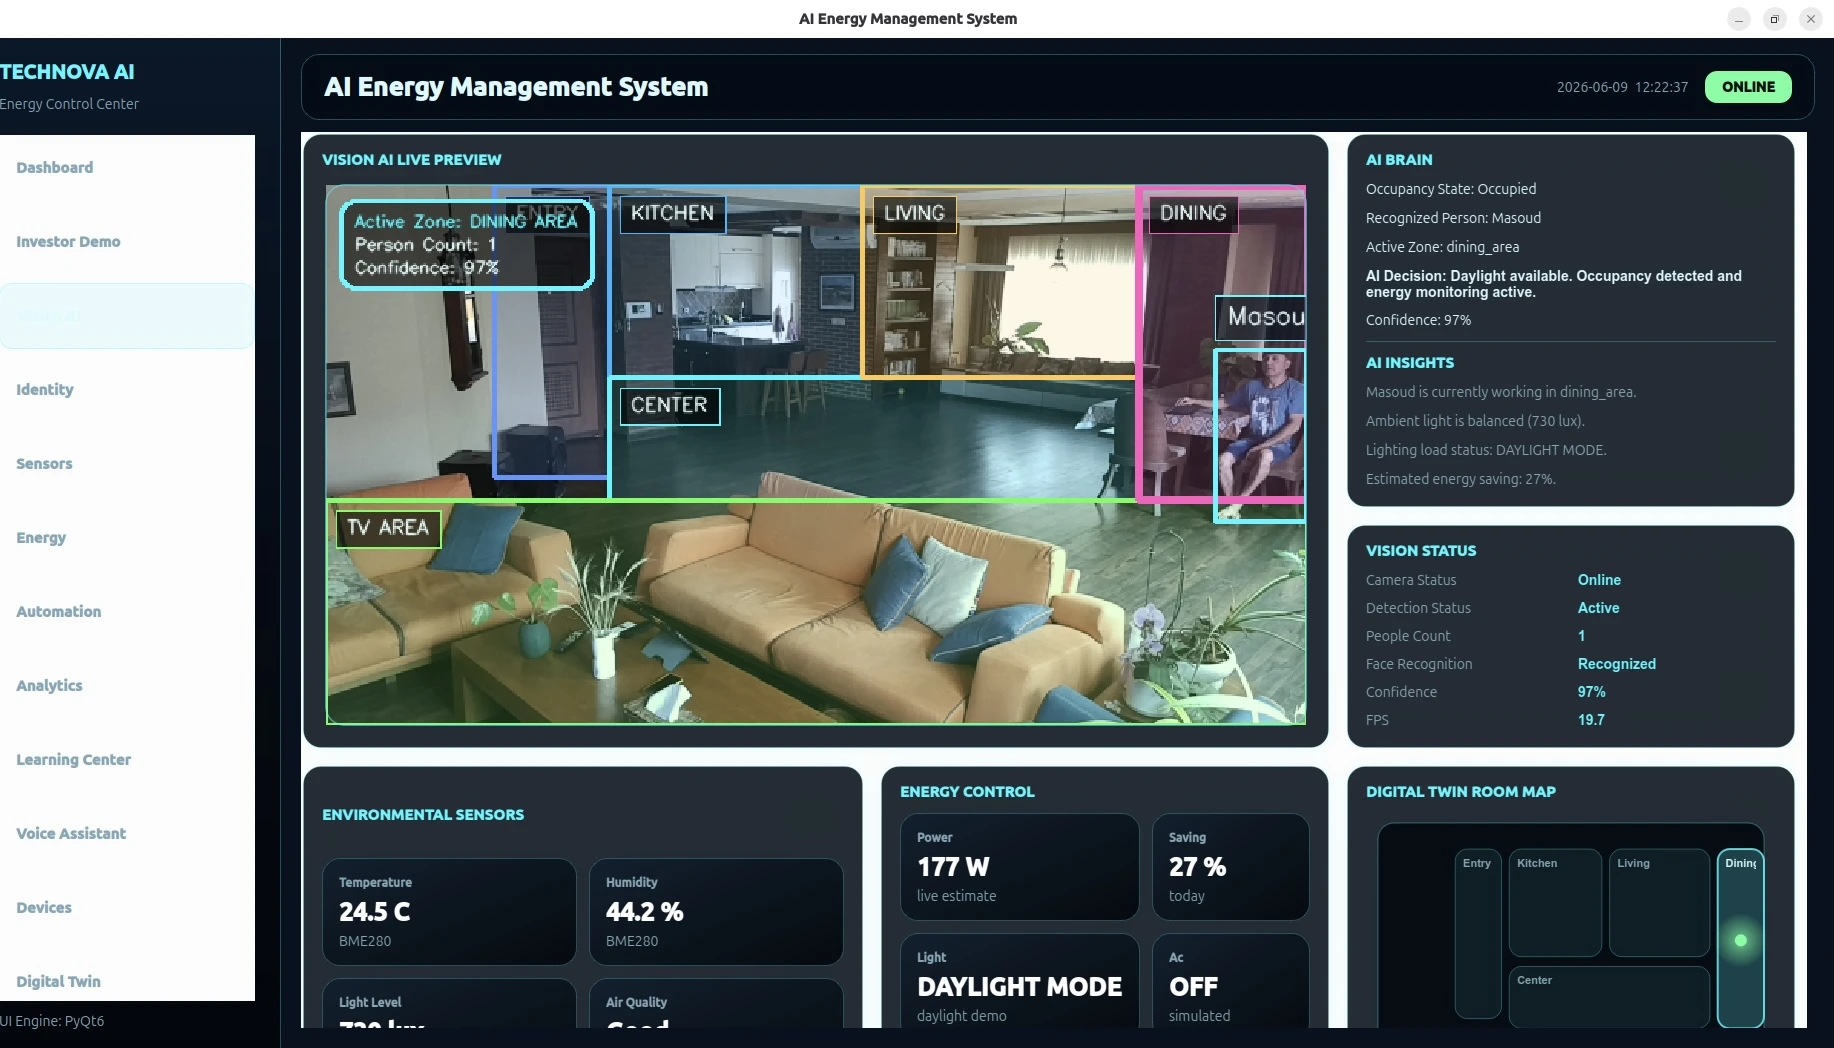Click "Masoud is currently working in dining_area."

point(1501,392)
